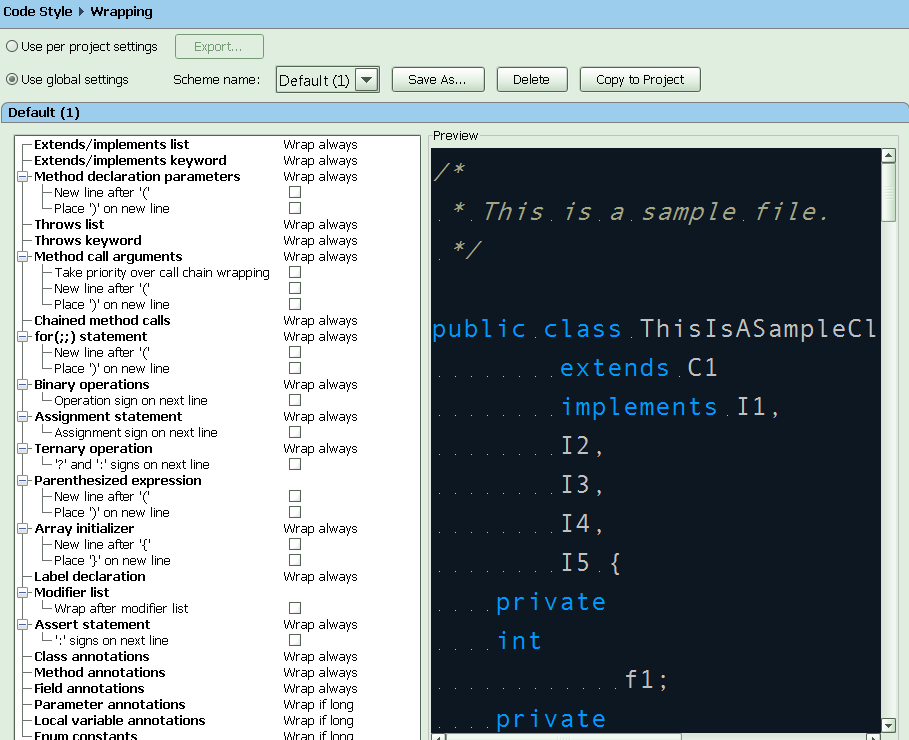Image resolution: width=909 pixels, height=740 pixels.
Task: Open wrap options for Enum constants
Action: [x=320, y=735]
